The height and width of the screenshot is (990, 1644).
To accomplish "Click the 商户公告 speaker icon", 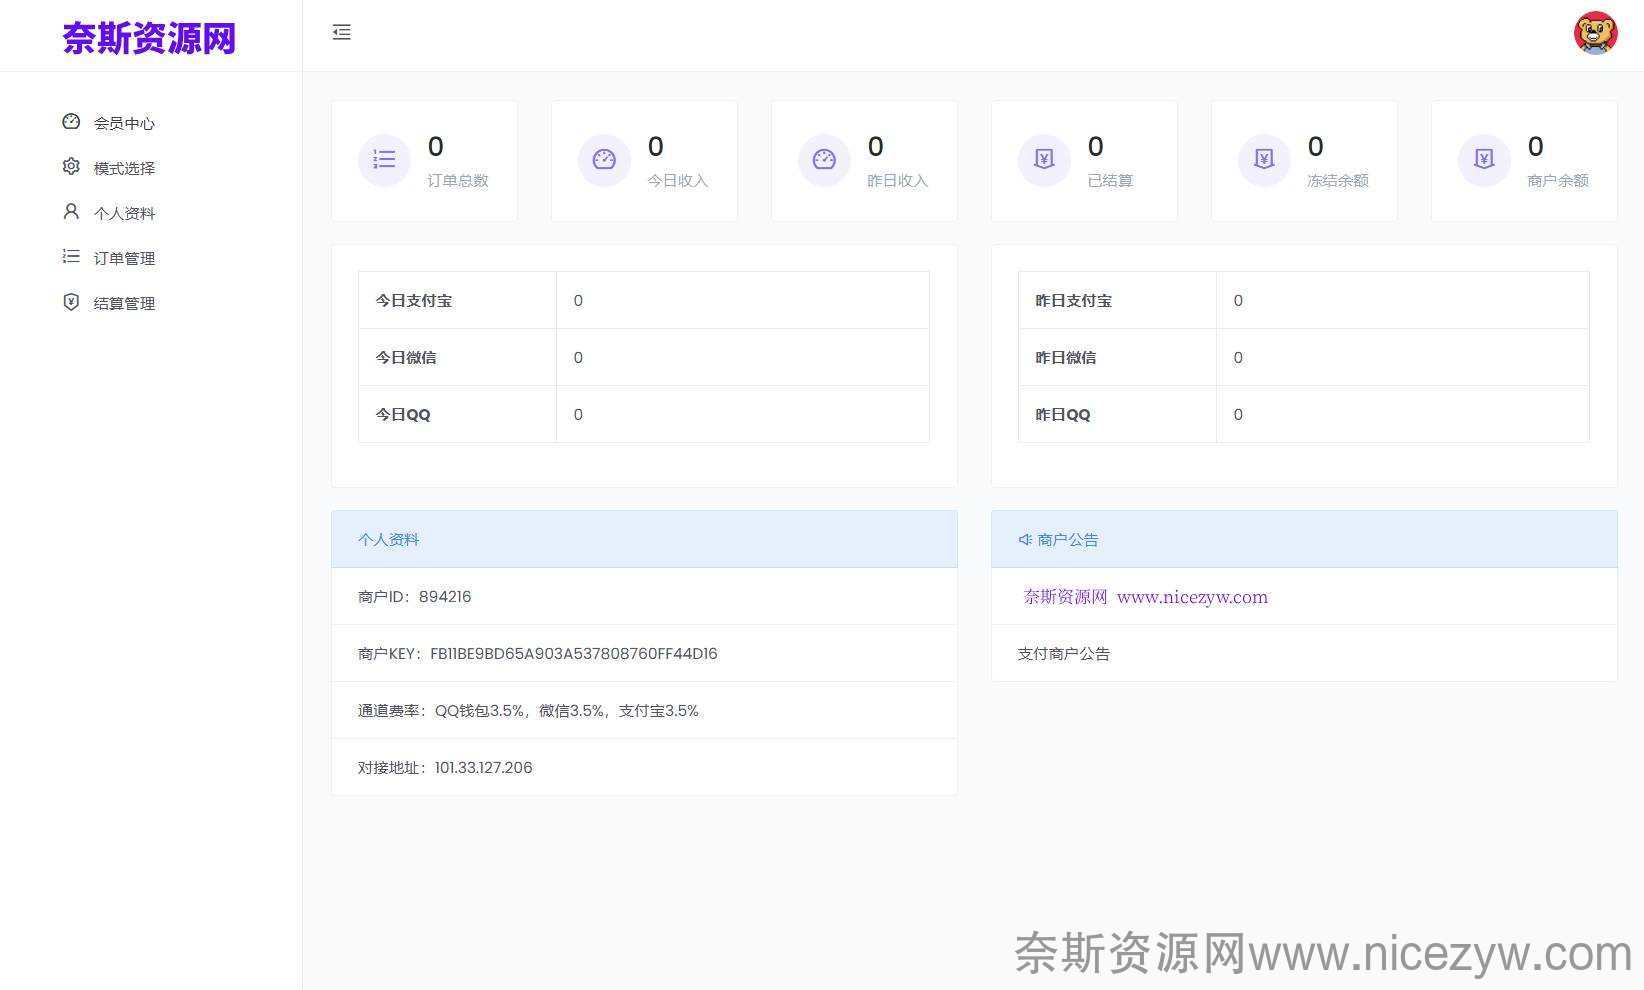I will (x=1025, y=540).
